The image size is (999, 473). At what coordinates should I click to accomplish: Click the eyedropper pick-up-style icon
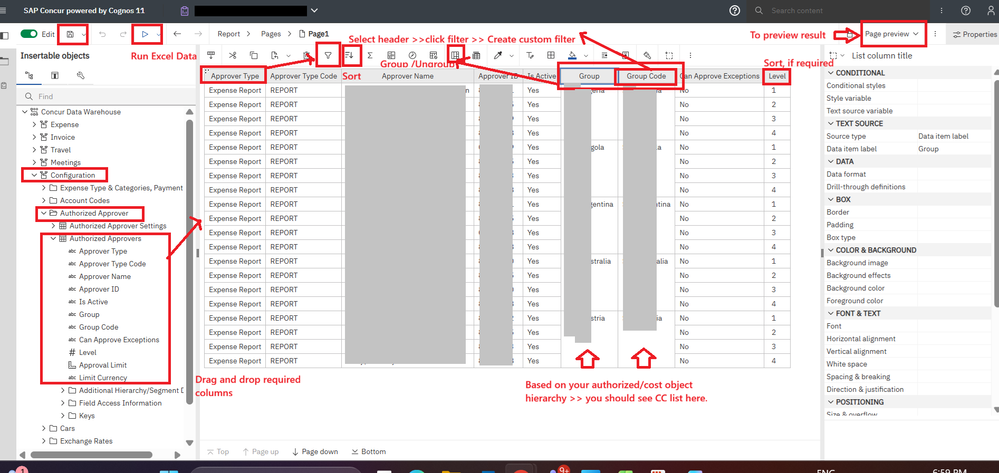point(498,55)
